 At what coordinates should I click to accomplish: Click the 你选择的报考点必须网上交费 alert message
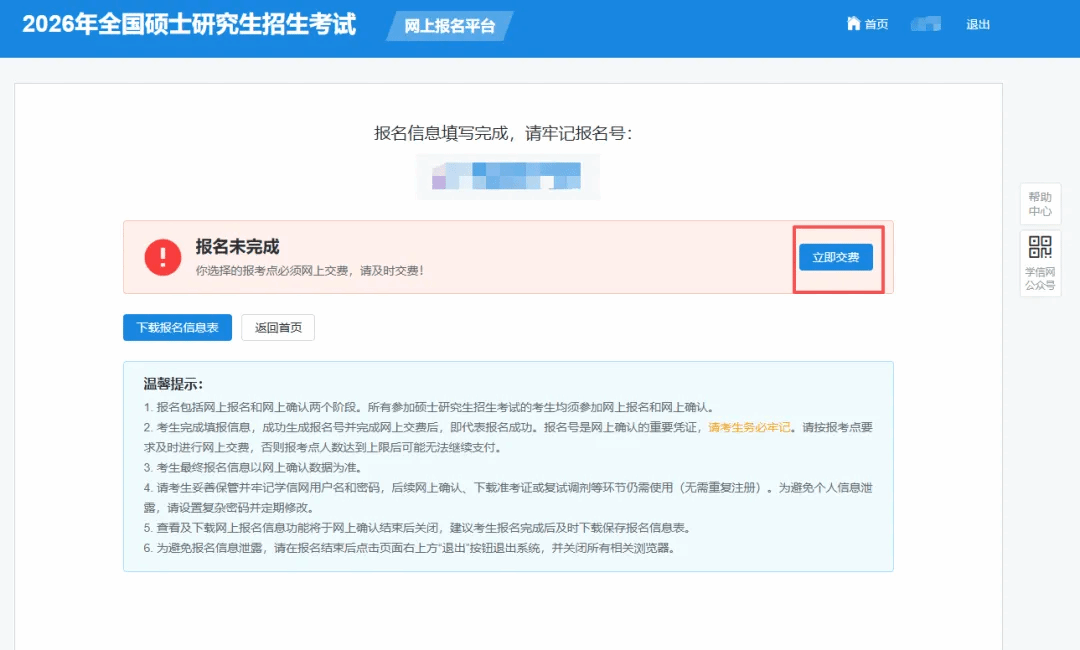(x=309, y=271)
